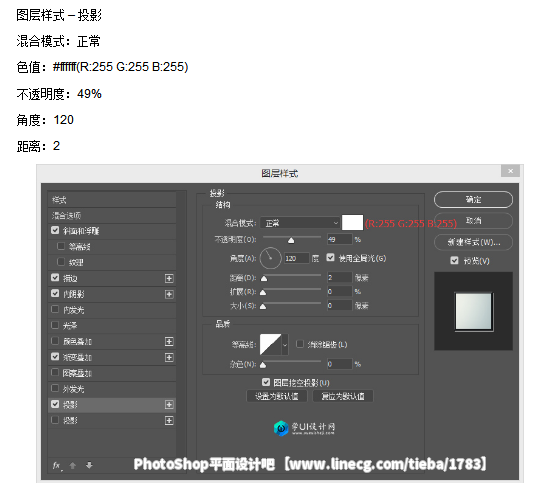Viewport: 542px width, 483px height.
Task: Click the 杂色(N) slider handle
Action: click(263, 365)
